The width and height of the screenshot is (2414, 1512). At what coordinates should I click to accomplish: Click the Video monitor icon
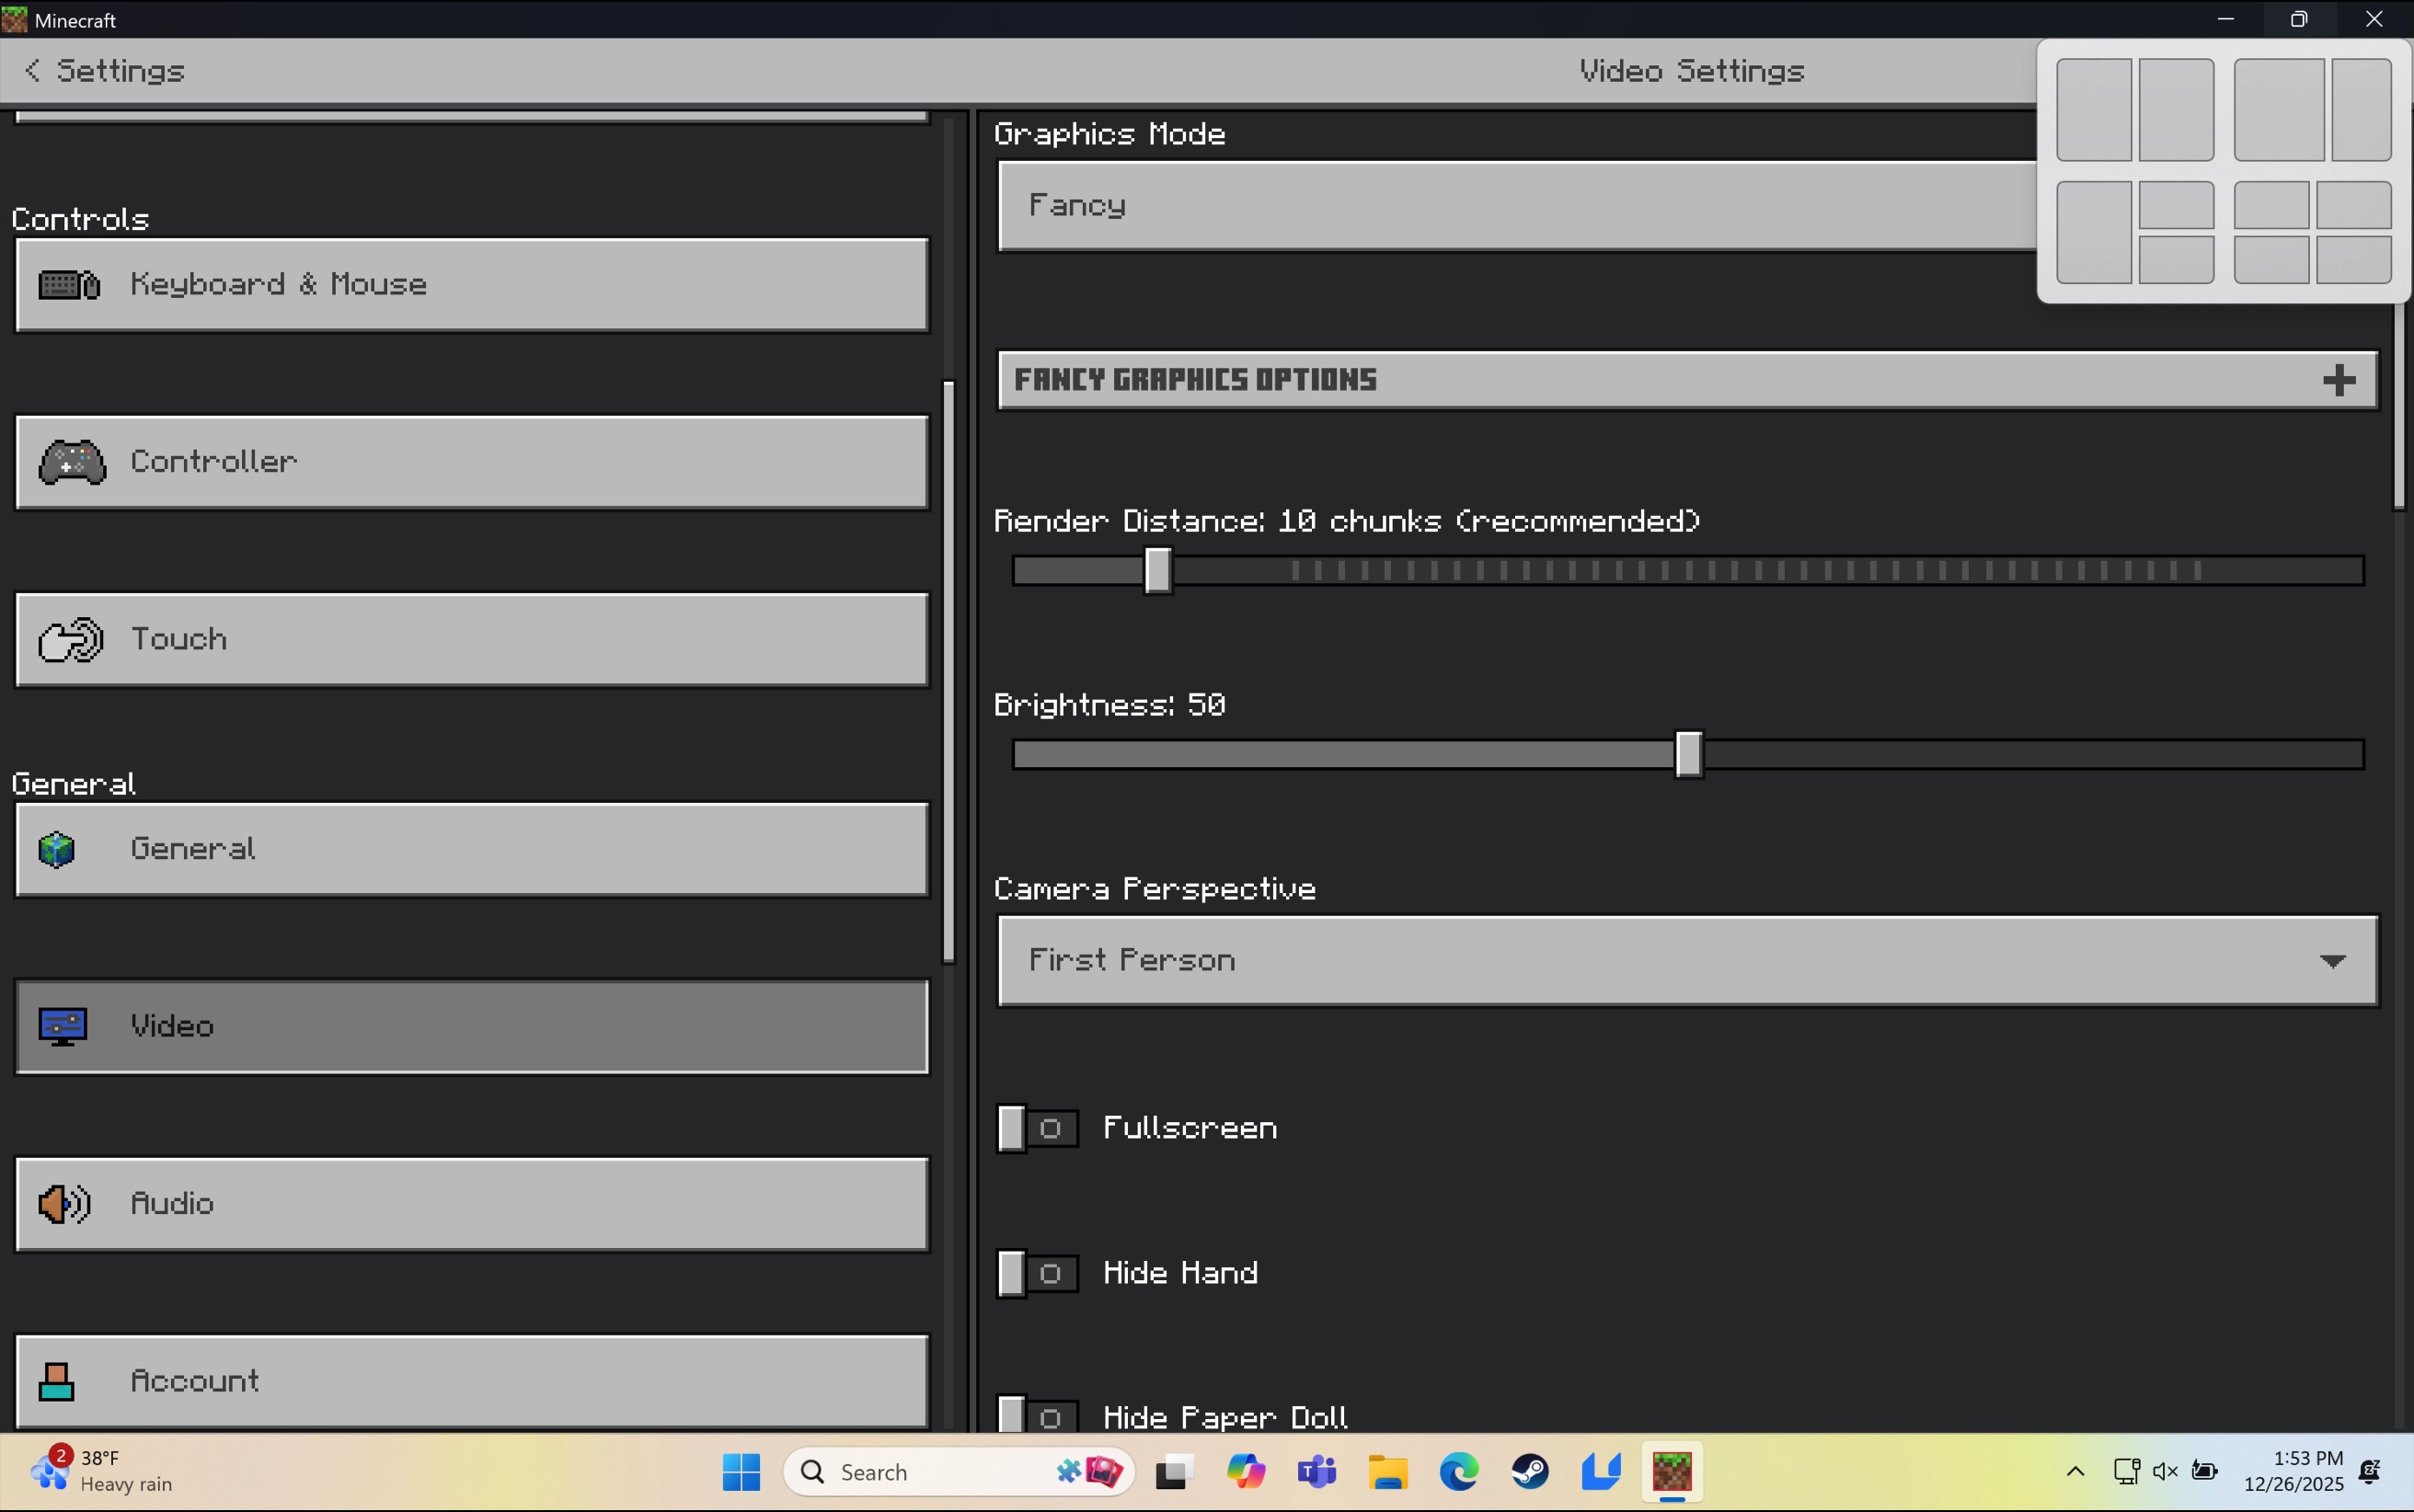(x=62, y=1026)
